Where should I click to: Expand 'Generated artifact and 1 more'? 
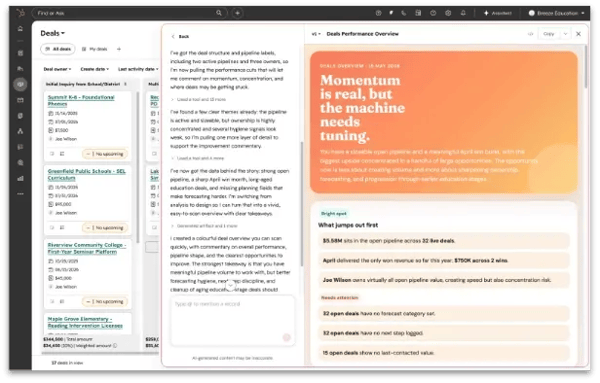click(x=204, y=226)
